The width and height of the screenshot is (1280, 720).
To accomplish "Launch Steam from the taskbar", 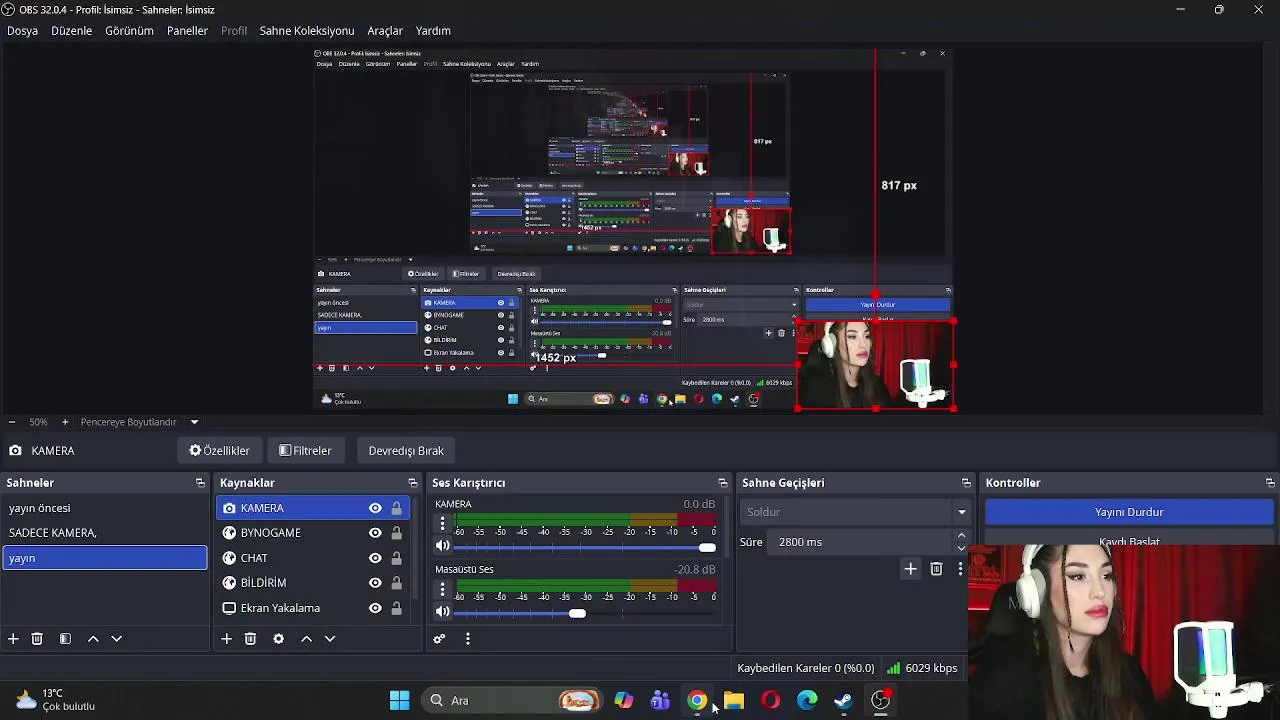I will pyautogui.click(x=844, y=700).
